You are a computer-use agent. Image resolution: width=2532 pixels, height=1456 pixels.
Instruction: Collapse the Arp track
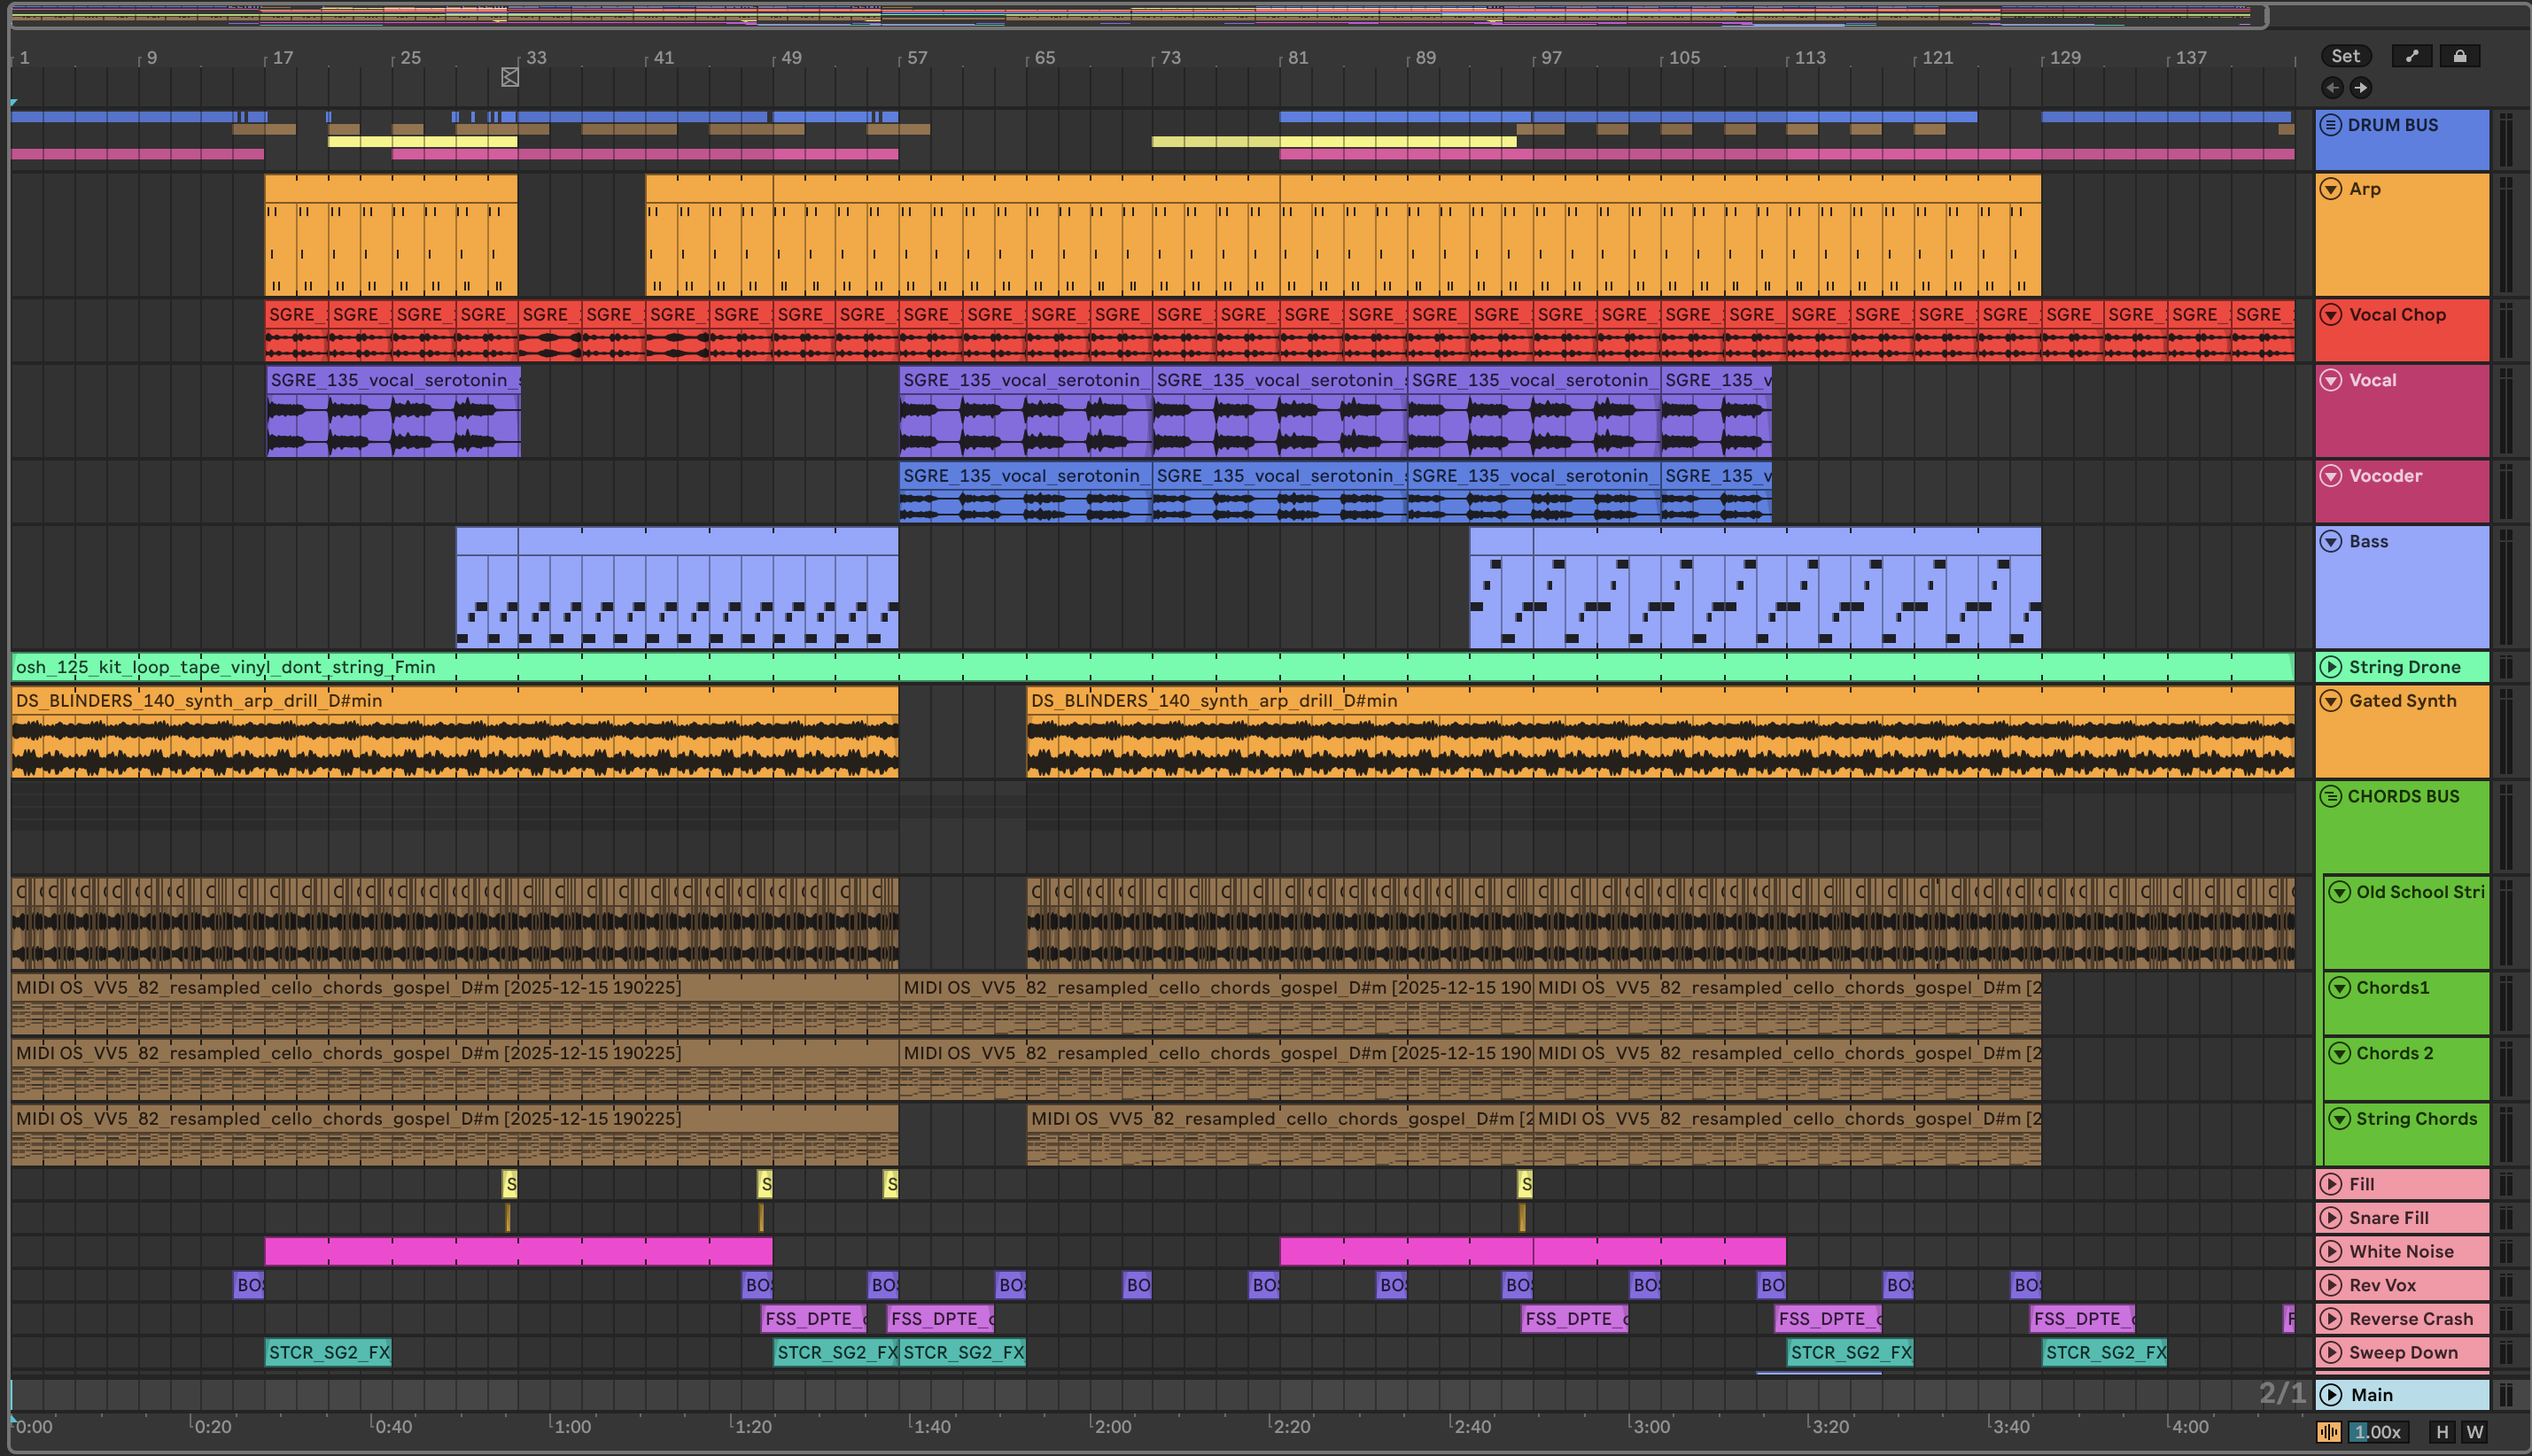tap(2330, 189)
